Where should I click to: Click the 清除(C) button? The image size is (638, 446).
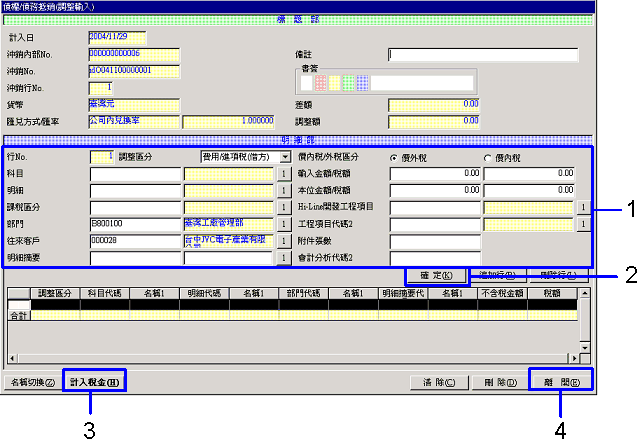(439, 383)
